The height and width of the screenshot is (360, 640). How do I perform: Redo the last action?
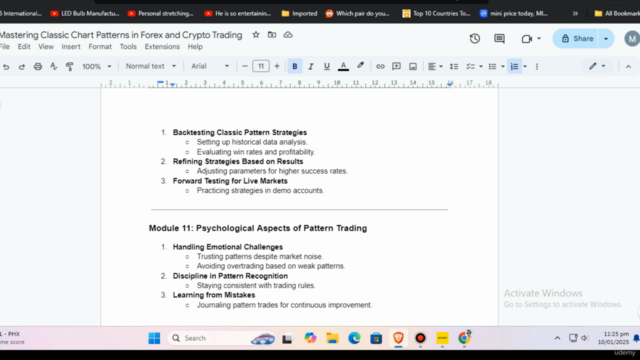tap(22, 67)
